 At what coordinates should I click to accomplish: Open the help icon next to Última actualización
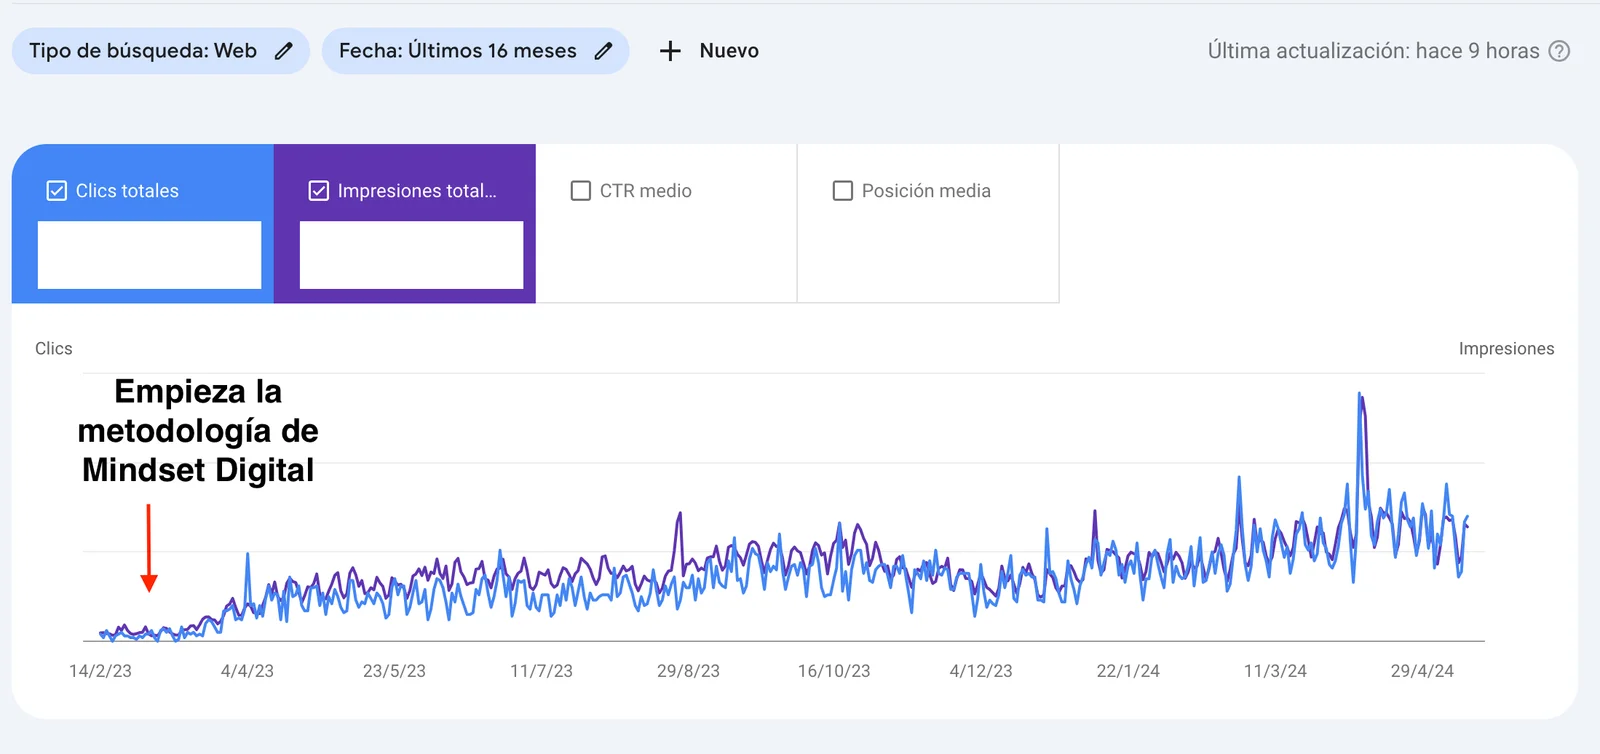point(1559,51)
